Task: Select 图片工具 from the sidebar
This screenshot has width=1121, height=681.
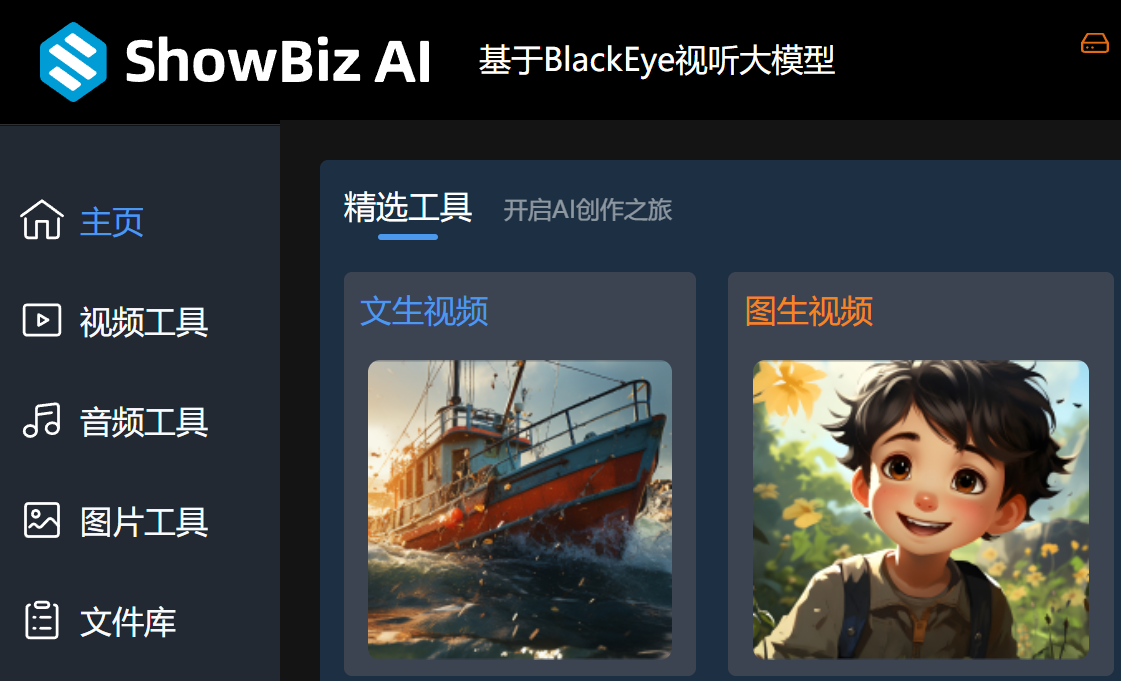Action: [144, 522]
